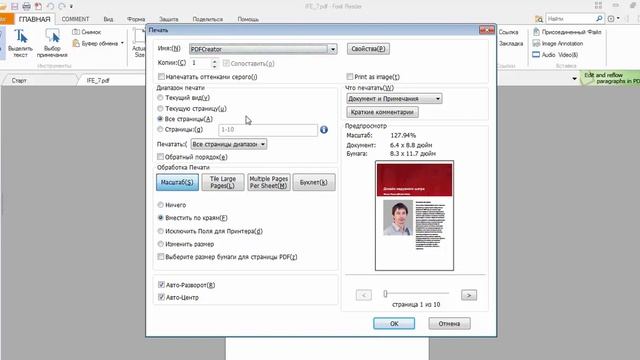
Task: Open the Буфер обмена clipboard tool
Action: click(x=95, y=43)
